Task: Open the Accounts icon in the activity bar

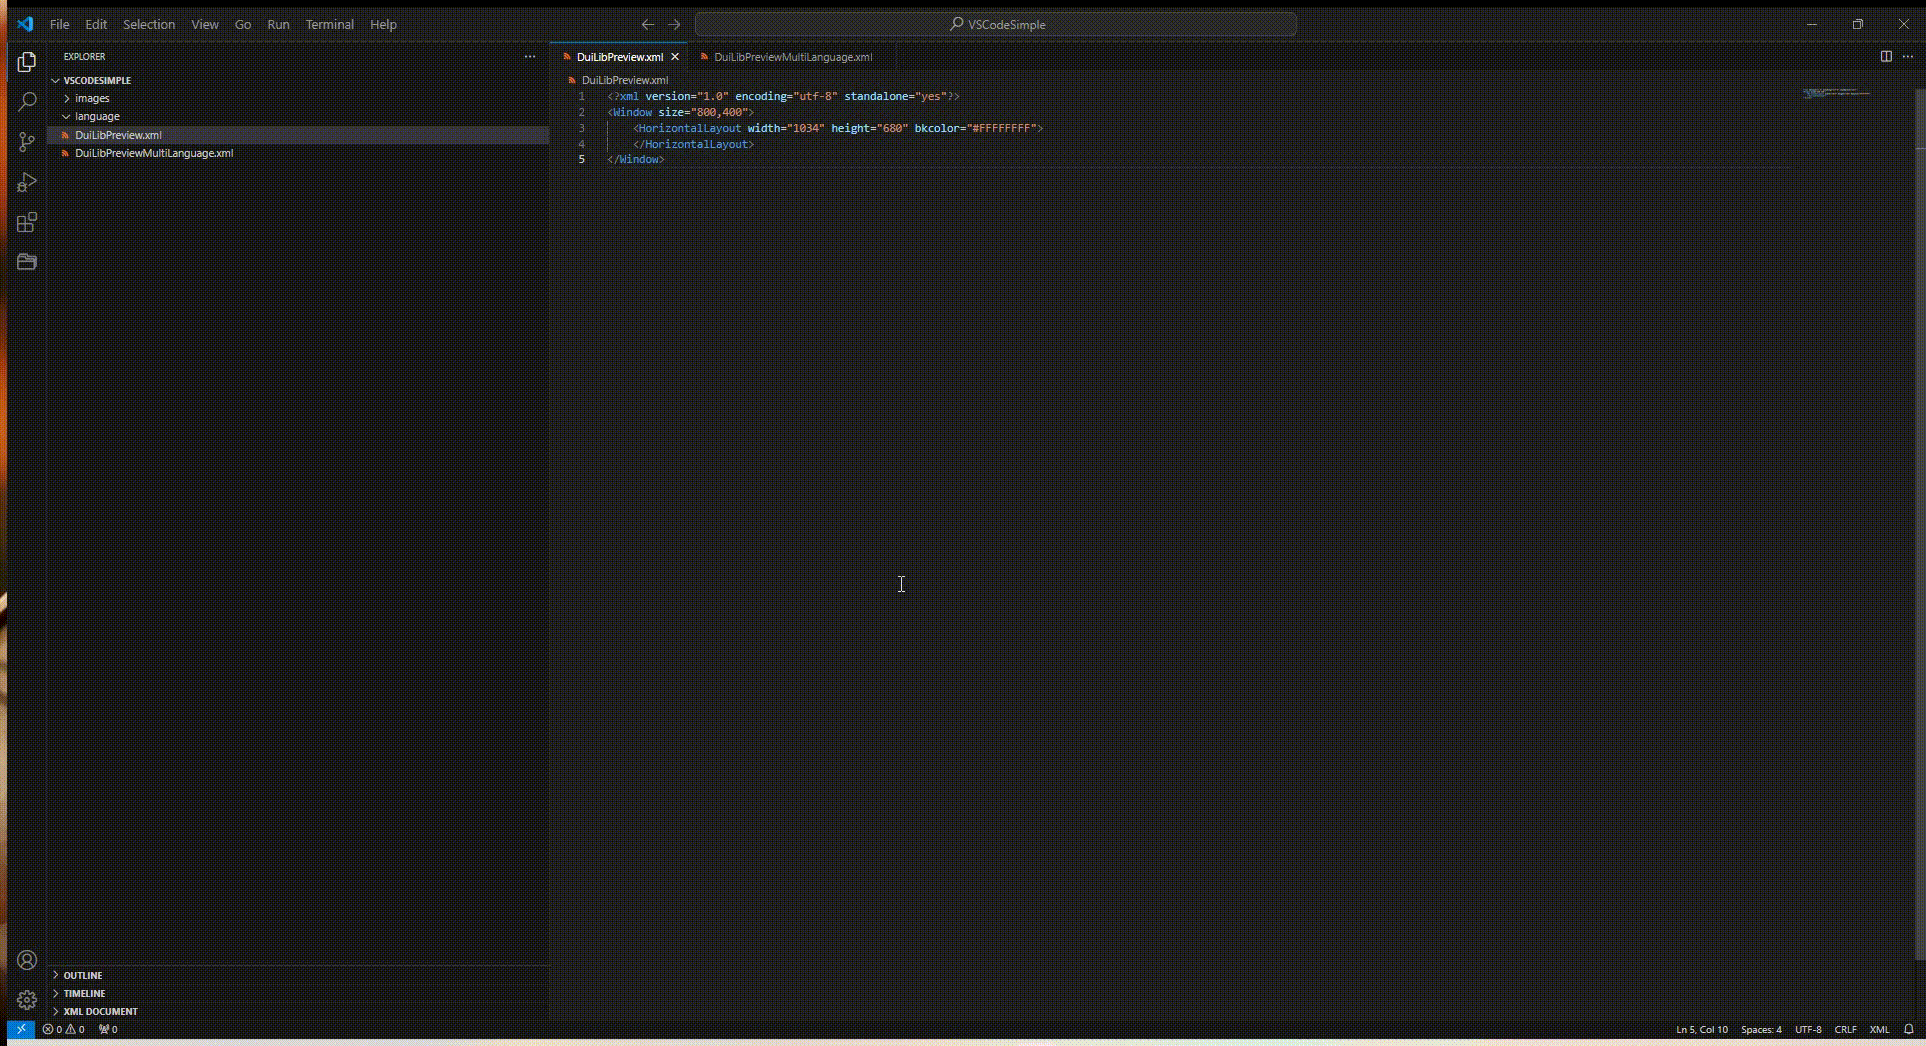Action: click(26, 960)
